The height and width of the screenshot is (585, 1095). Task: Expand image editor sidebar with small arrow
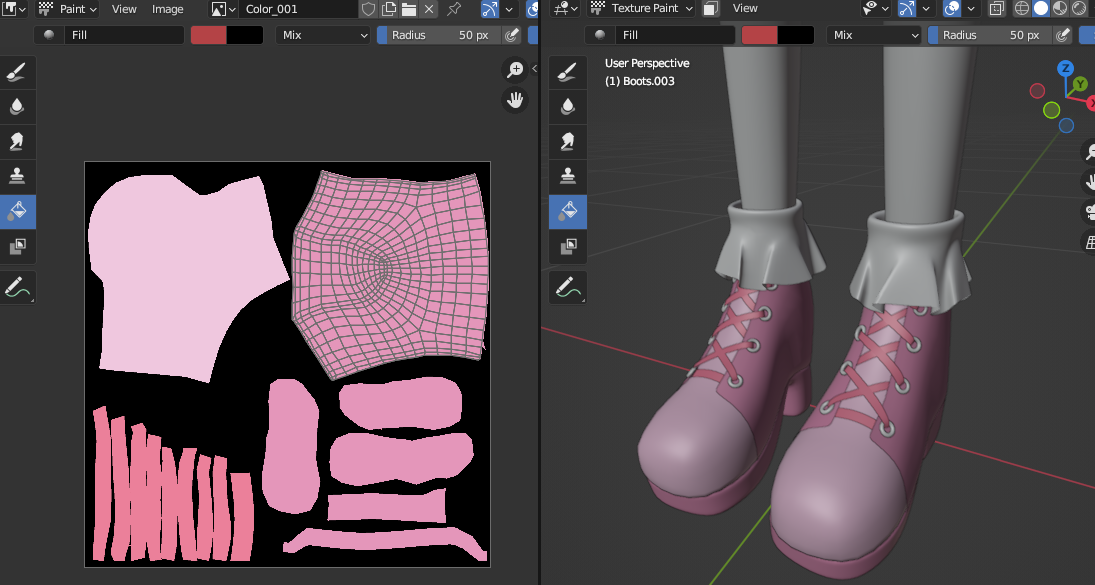click(534, 68)
